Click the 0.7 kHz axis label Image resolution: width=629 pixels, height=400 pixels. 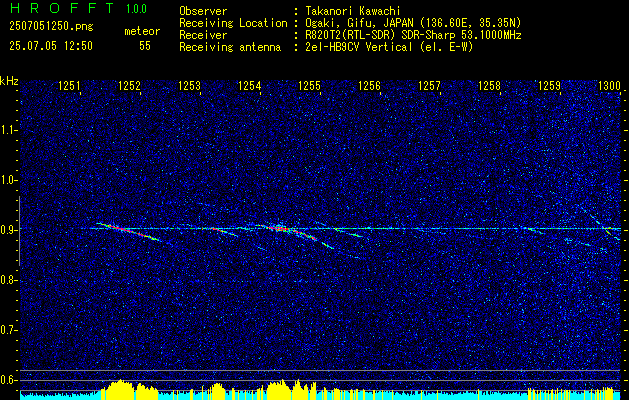[10, 330]
